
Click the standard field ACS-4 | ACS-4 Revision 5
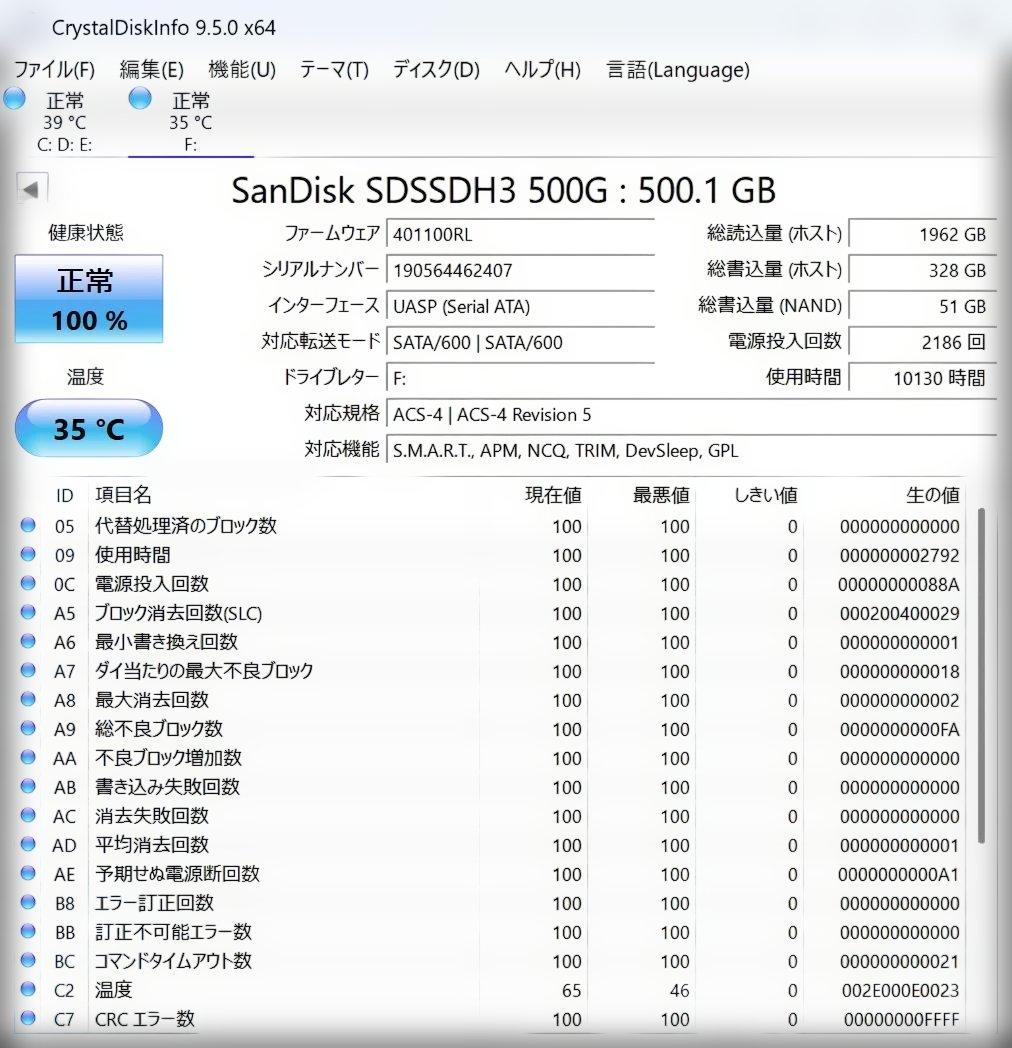[x=691, y=415]
